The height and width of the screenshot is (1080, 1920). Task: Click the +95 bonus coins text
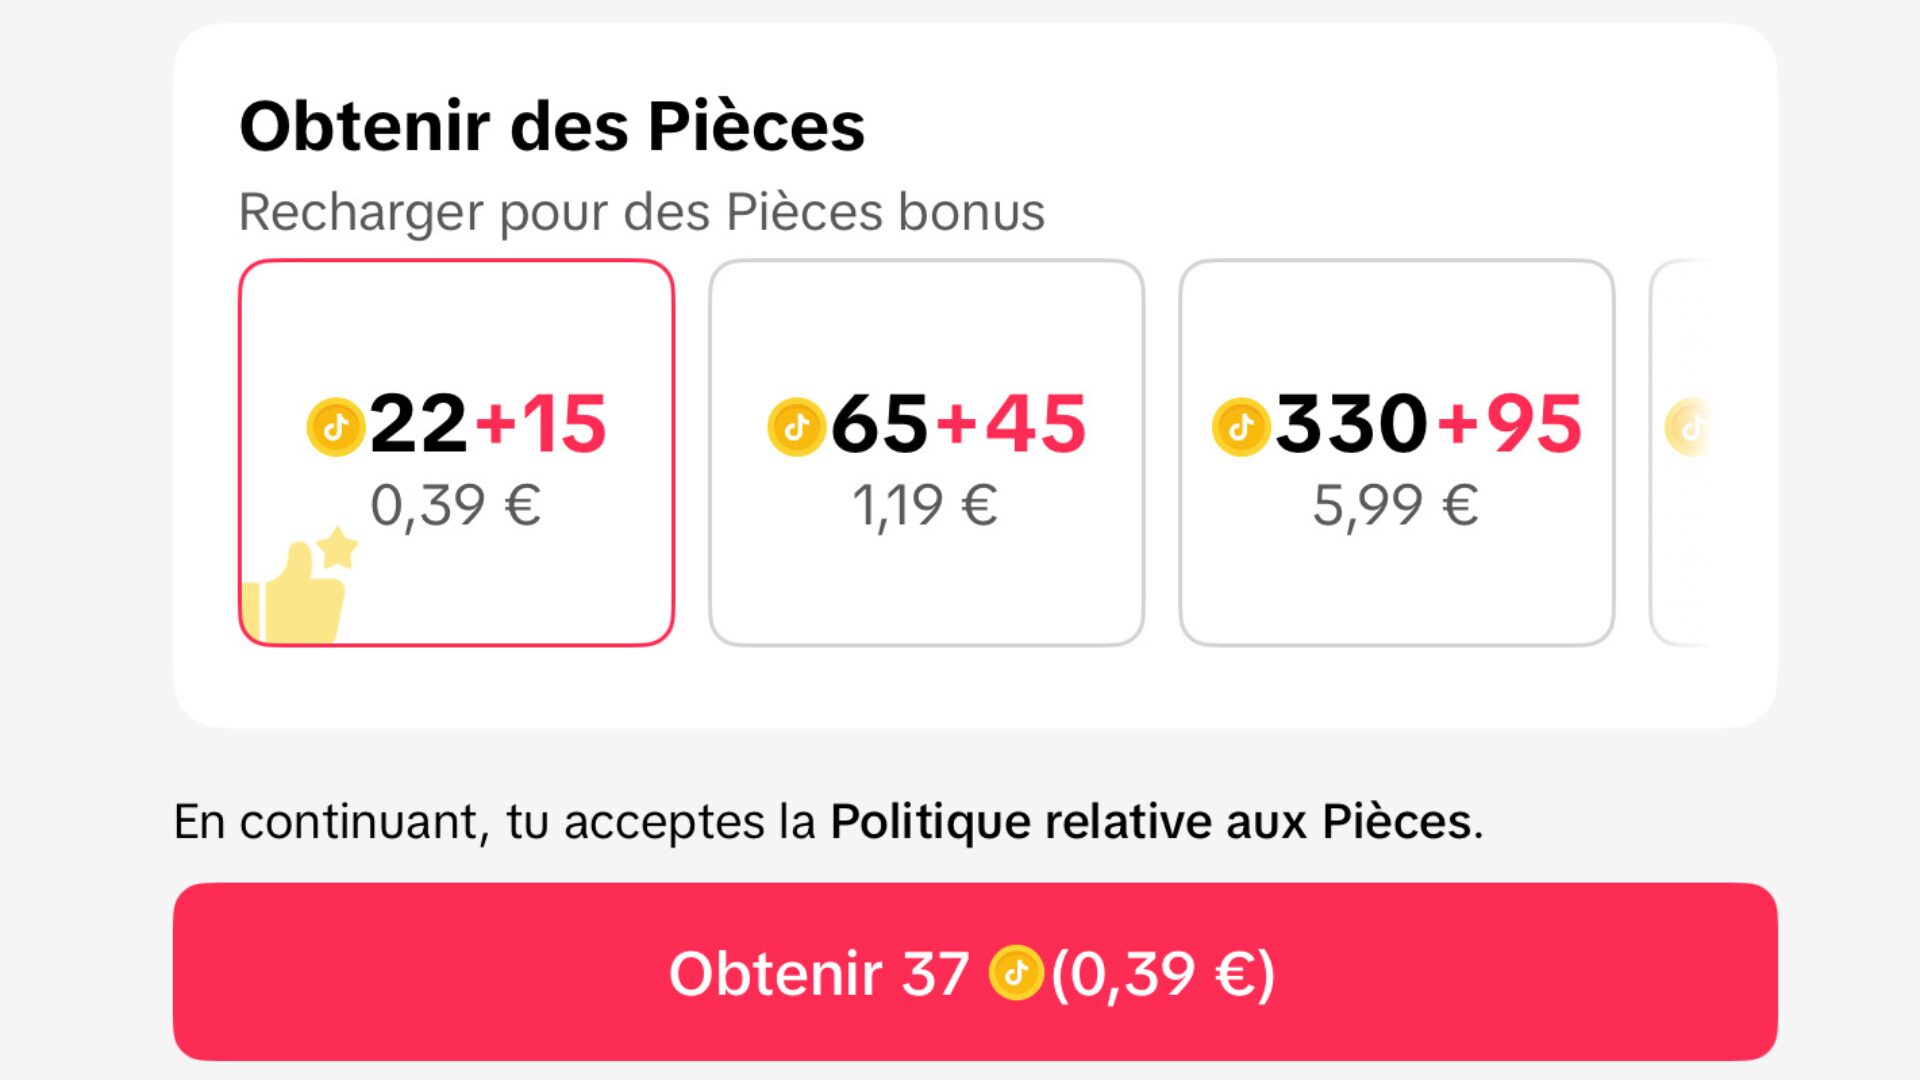click(x=1510, y=424)
